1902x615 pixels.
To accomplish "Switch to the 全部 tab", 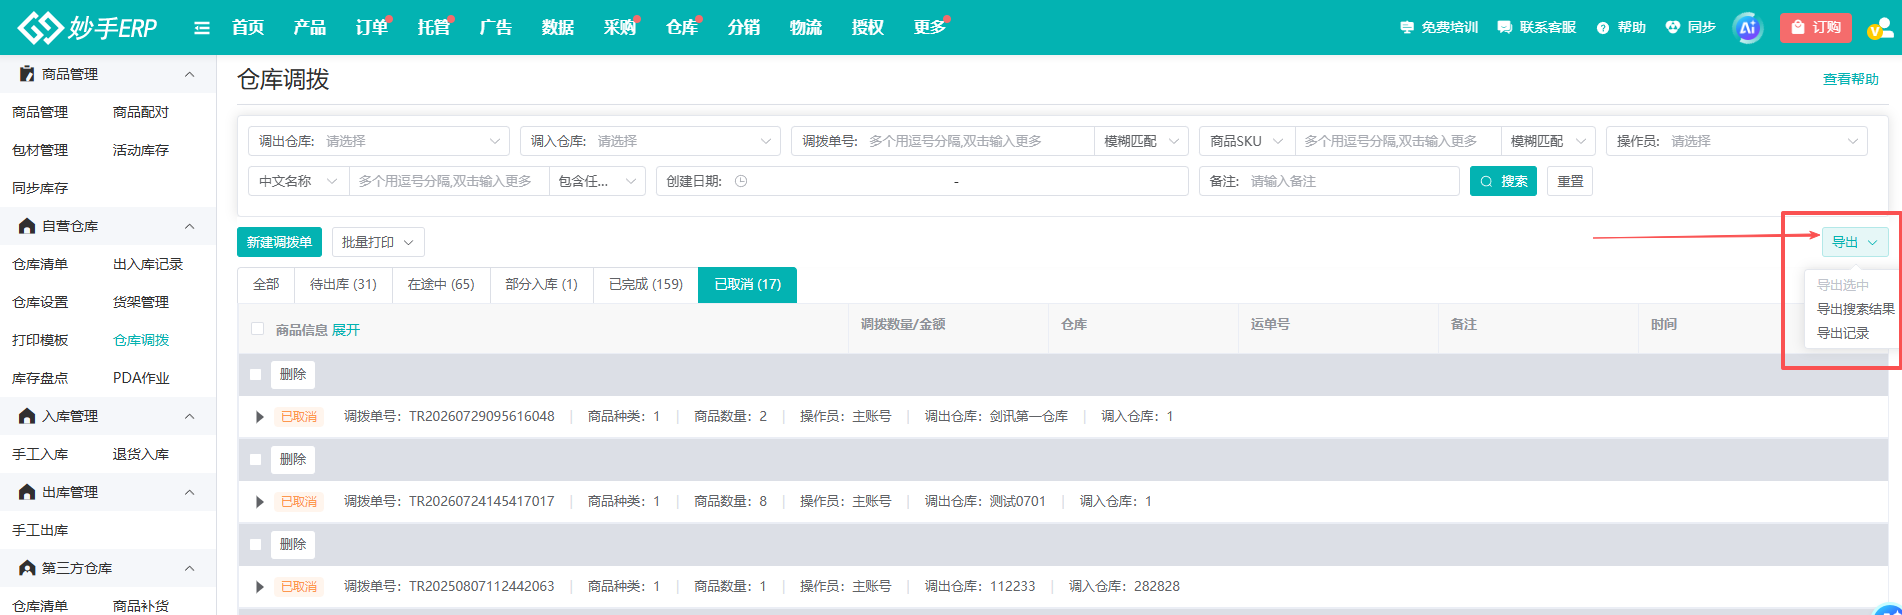I will click(x=266, y=284).
